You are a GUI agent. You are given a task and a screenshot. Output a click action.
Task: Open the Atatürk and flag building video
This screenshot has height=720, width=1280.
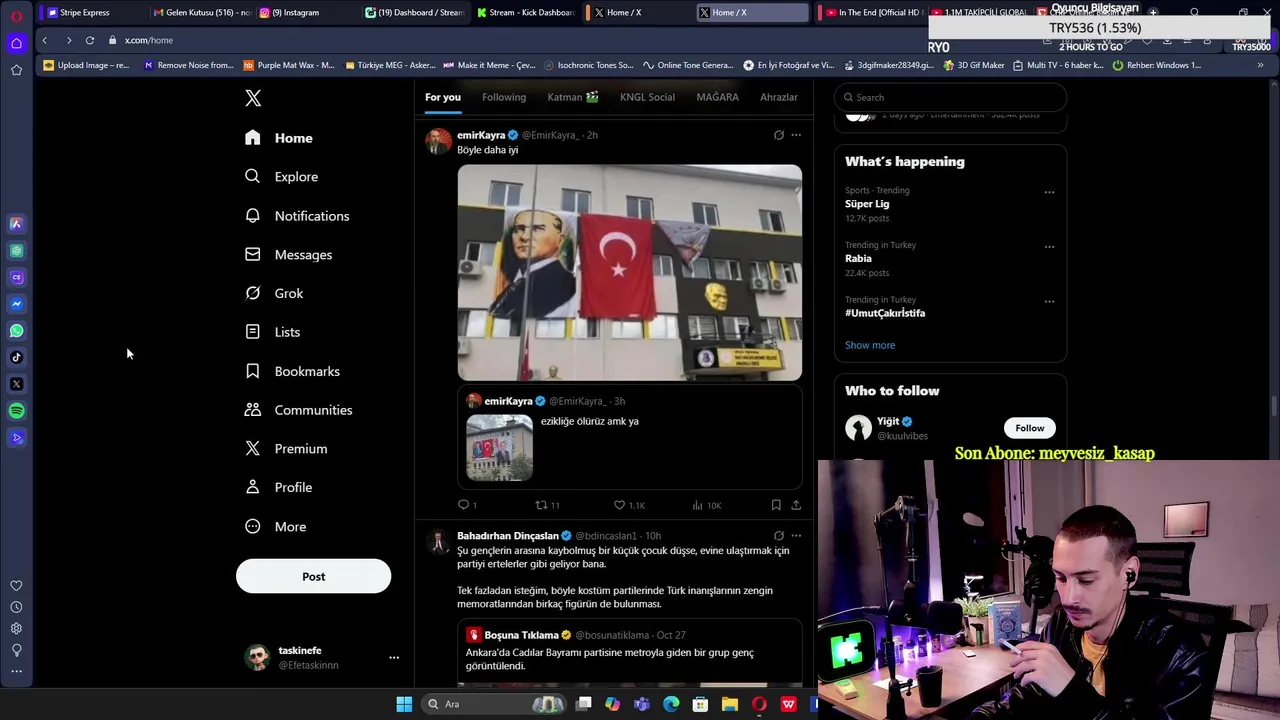629,272
